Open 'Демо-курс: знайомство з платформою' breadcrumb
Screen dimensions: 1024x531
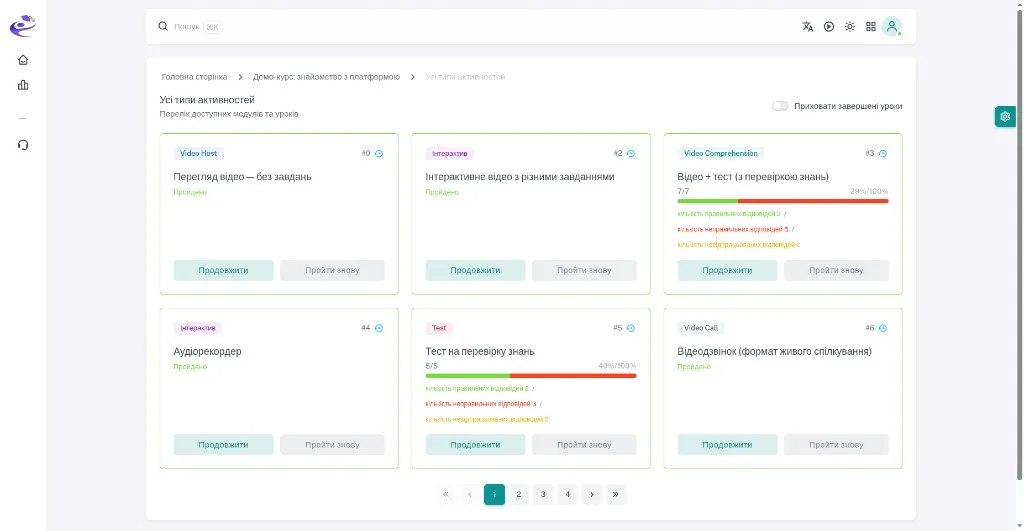point(326,77)
